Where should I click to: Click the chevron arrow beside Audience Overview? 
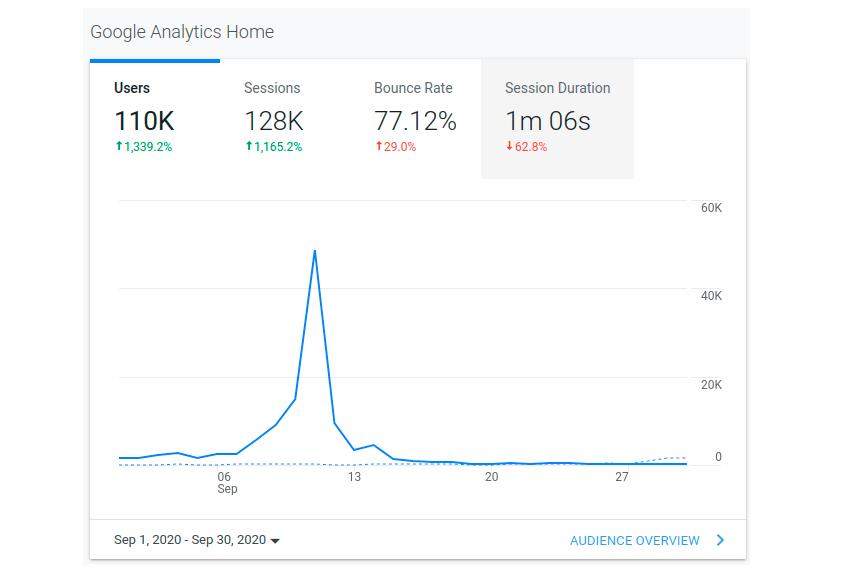point(720,540)
